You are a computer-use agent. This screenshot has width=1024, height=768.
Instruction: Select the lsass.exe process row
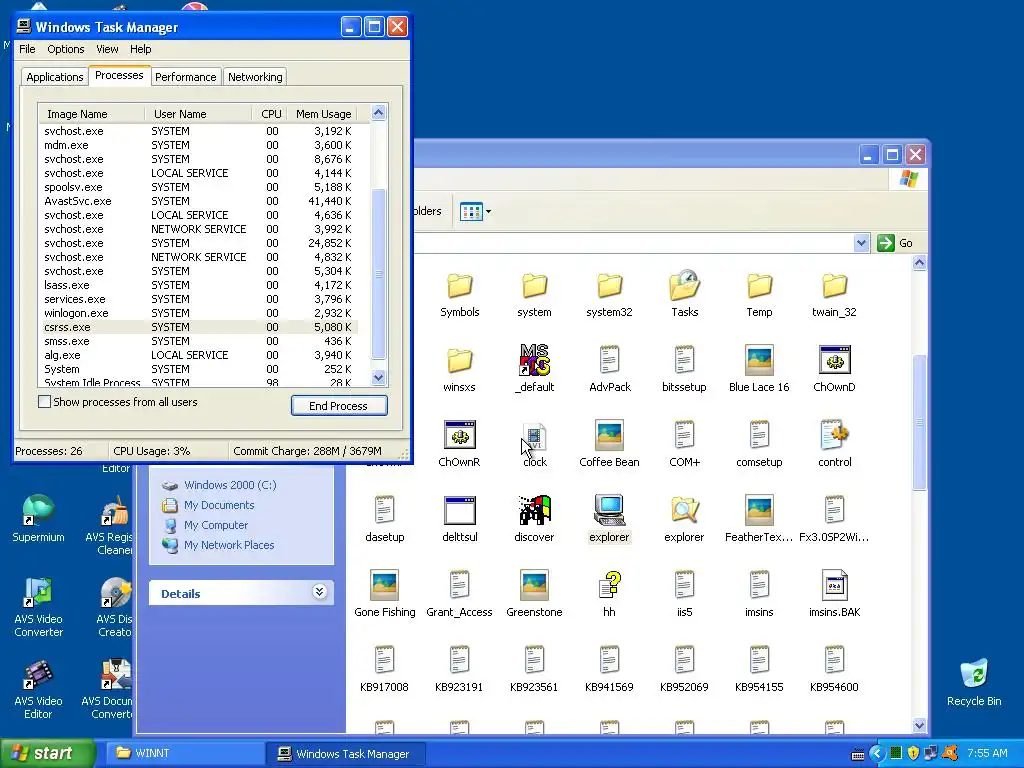click(x=199, y=285)
